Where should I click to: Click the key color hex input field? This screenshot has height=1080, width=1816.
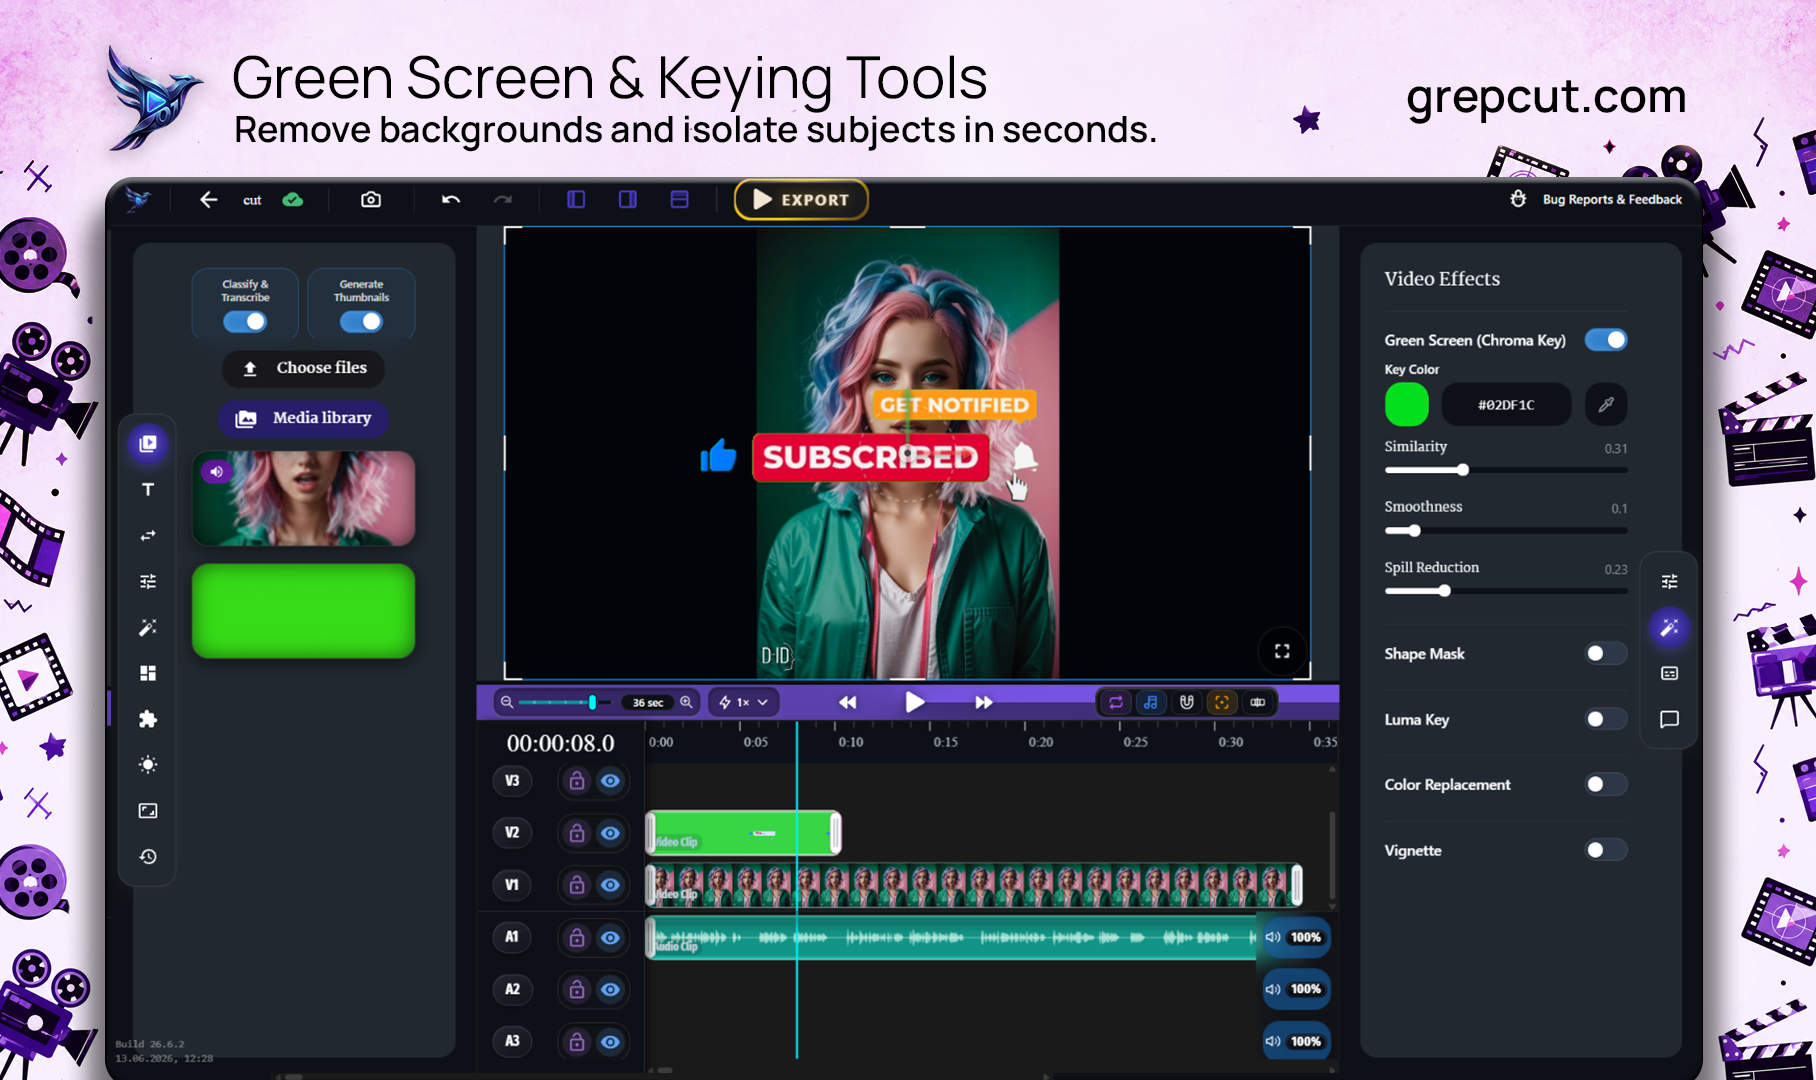[x=1506, y=405]
